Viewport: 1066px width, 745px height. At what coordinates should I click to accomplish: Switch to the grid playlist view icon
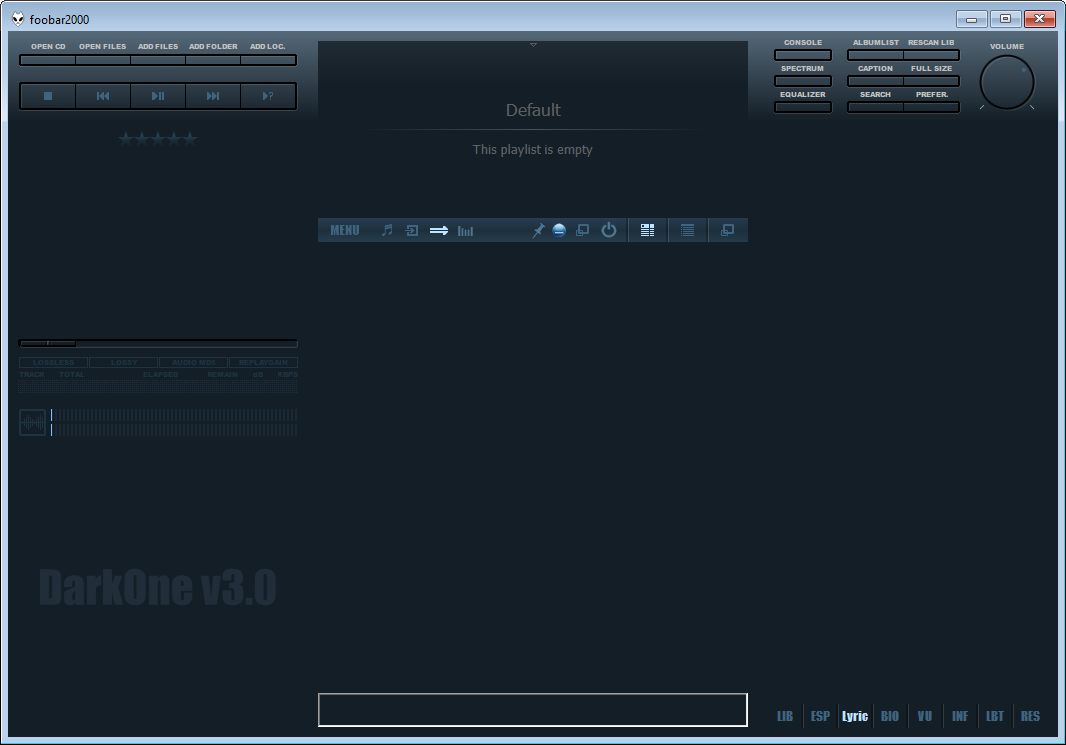(647, 230)
